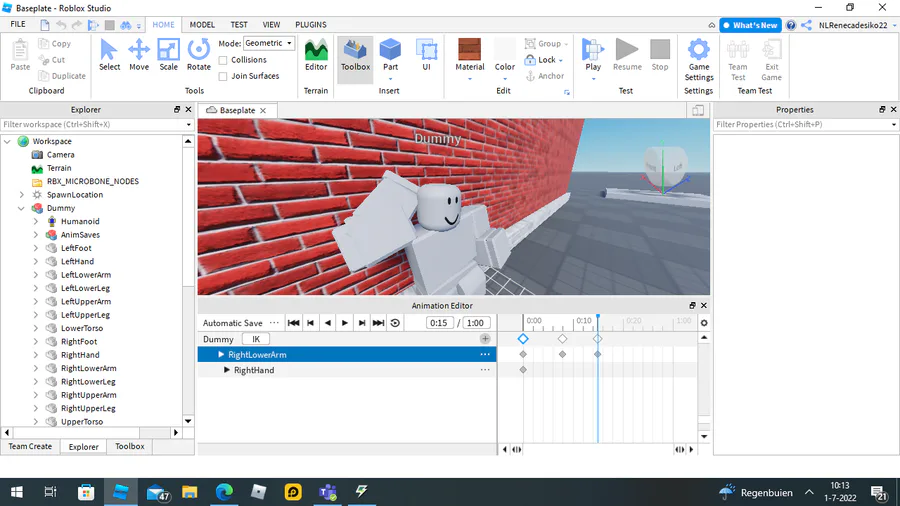Go to previous keyframe

(x=311, y=323)
